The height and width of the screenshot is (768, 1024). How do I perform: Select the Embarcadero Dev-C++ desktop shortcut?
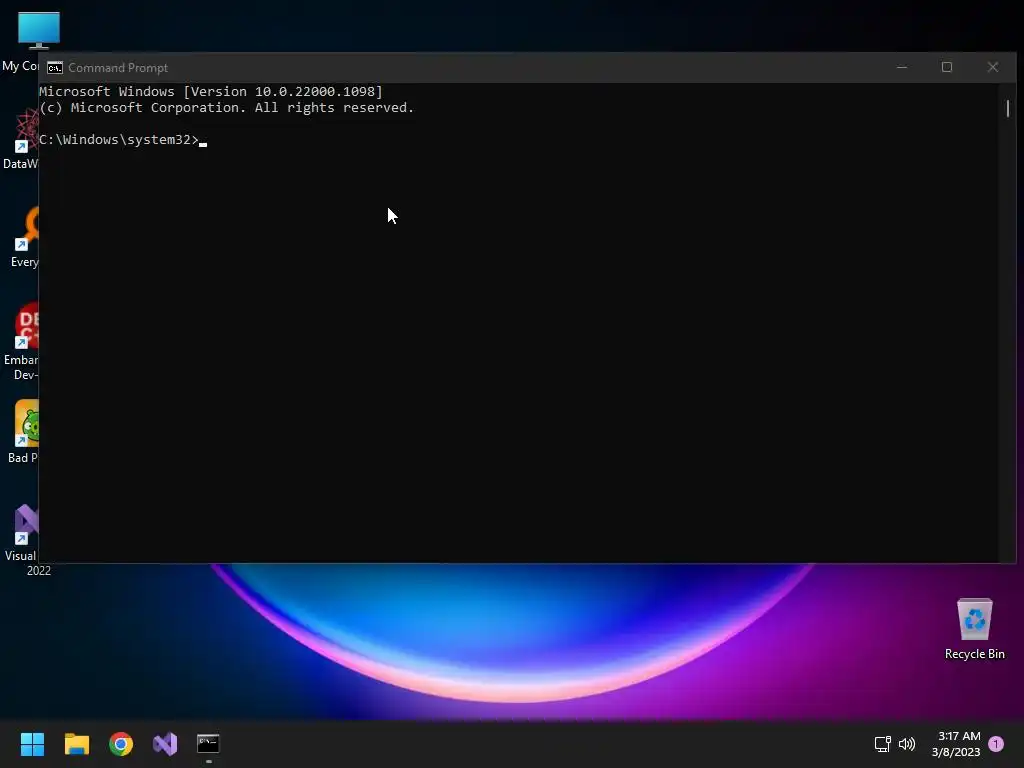pyautogui.click(x=22, y=342)
